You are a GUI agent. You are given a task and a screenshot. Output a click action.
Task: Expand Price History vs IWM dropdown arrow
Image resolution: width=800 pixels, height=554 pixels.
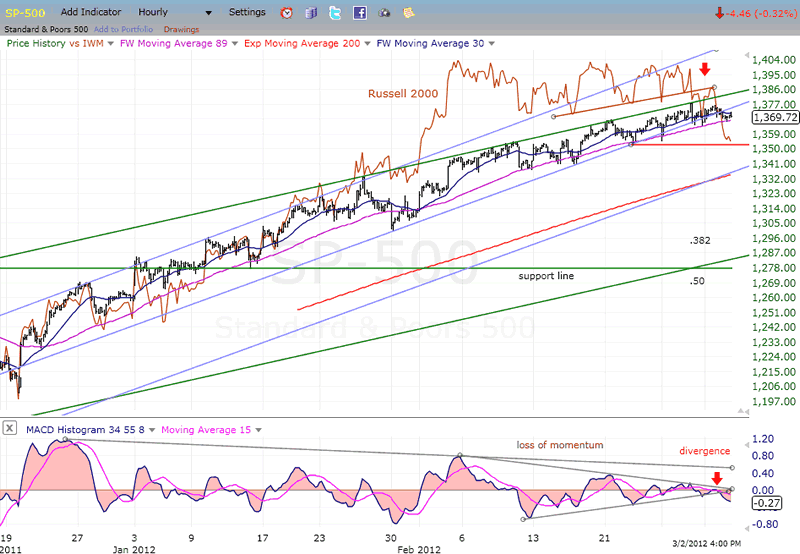coord(111,44)
